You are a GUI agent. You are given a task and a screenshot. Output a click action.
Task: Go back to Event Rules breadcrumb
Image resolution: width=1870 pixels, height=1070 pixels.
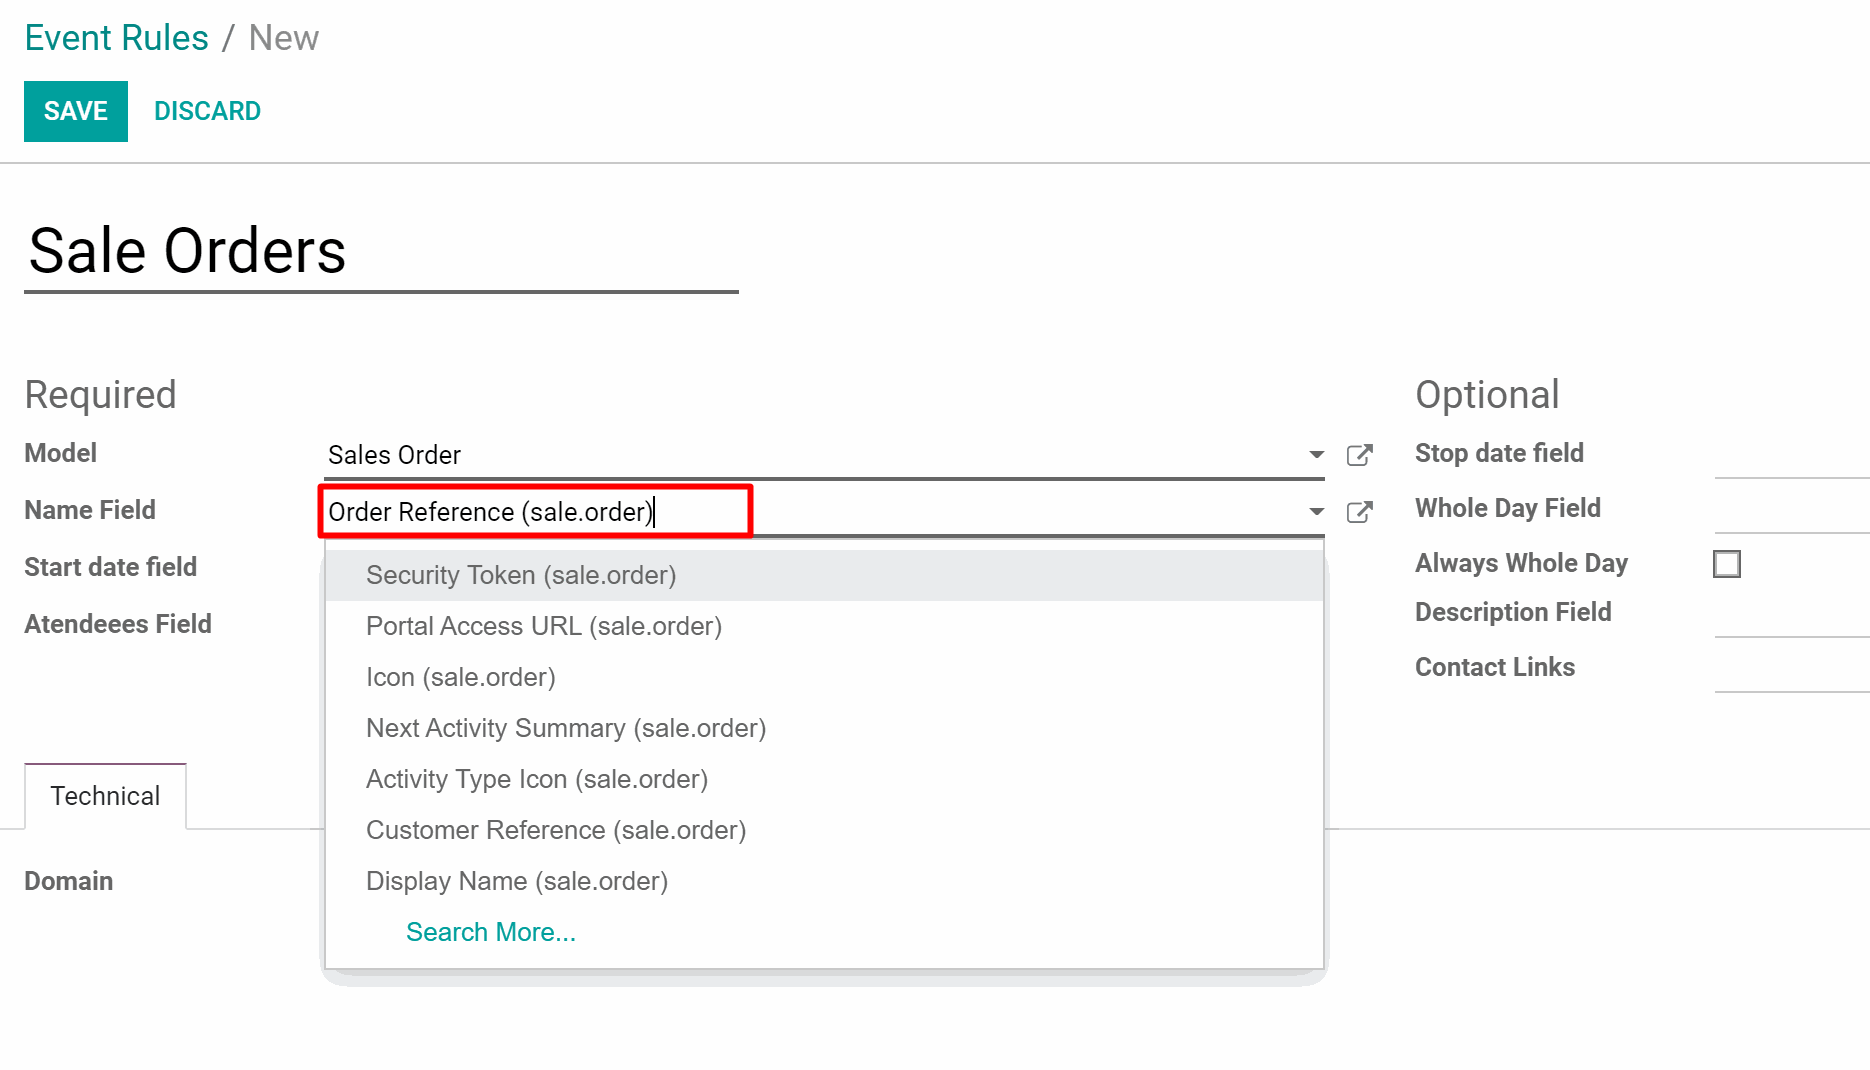[116, 38]
